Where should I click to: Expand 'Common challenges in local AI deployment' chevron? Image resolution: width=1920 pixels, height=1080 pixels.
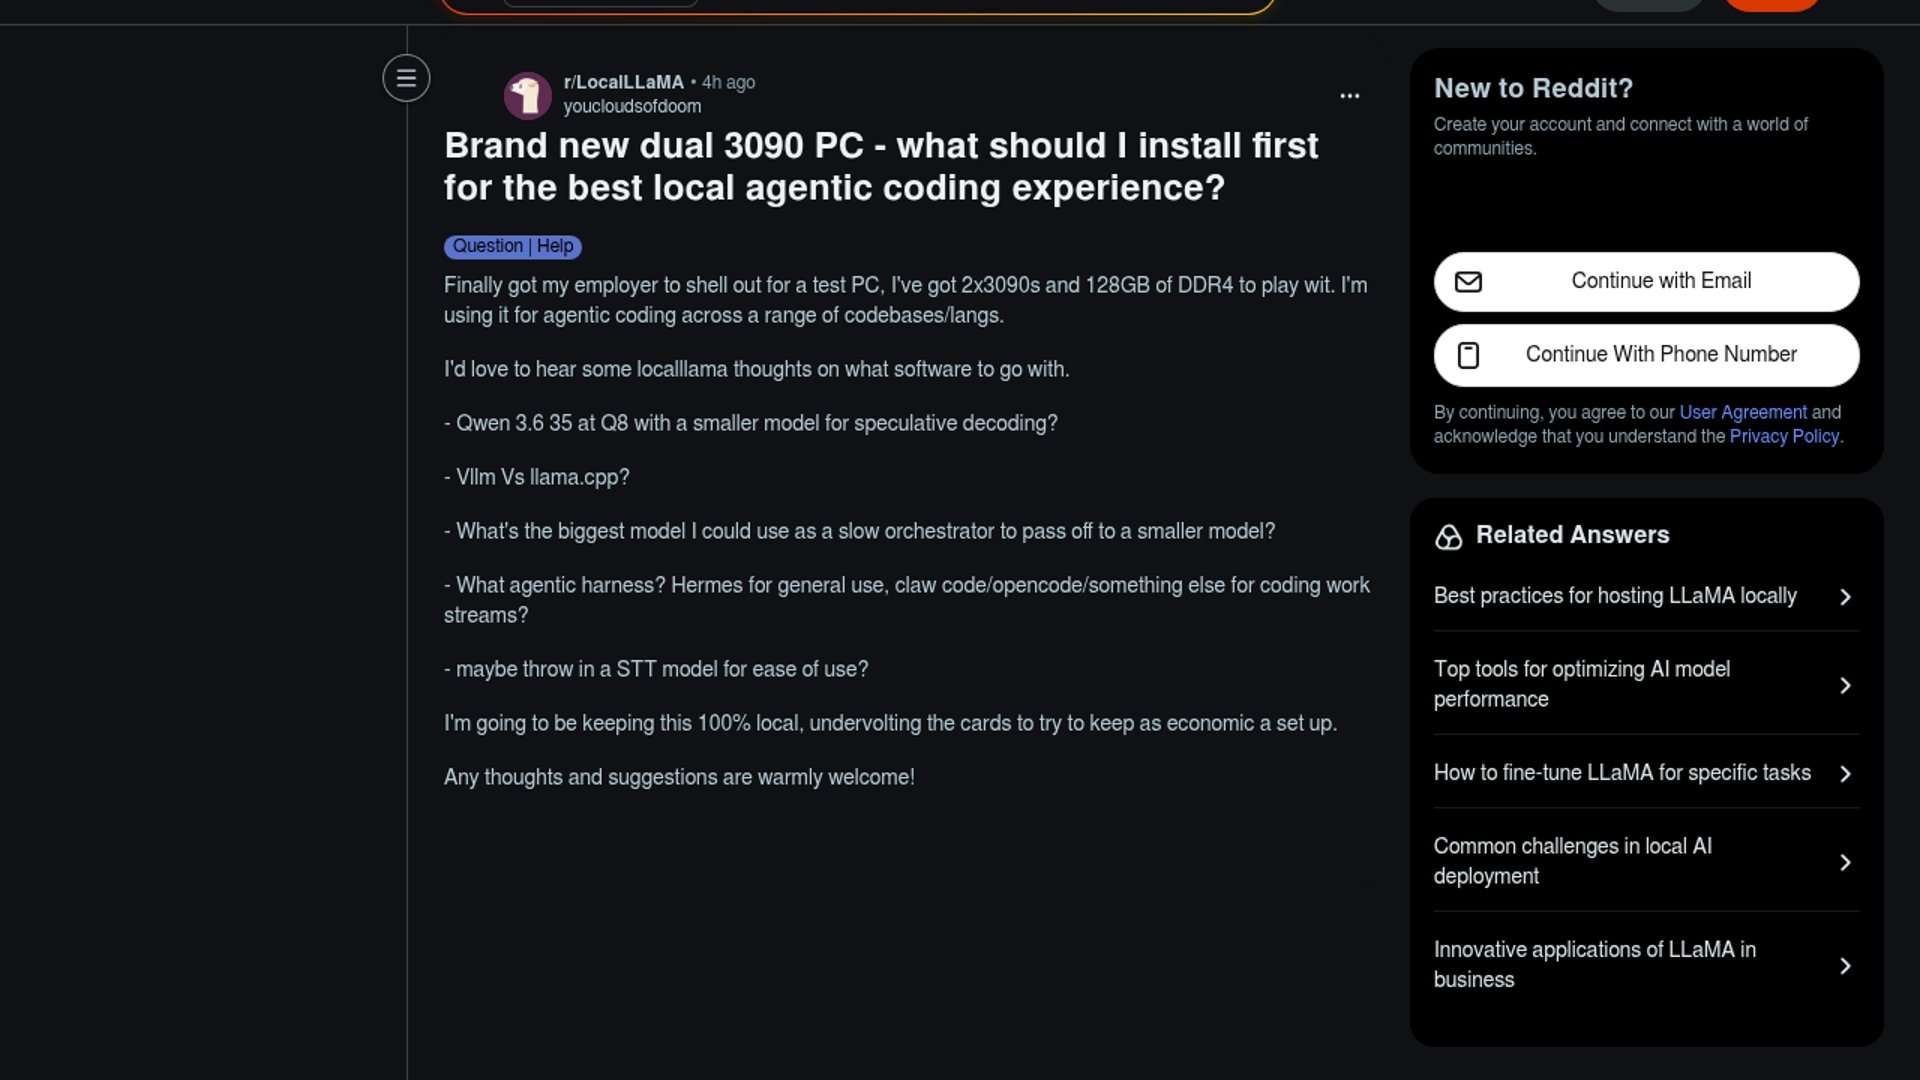coord(1845,862)
